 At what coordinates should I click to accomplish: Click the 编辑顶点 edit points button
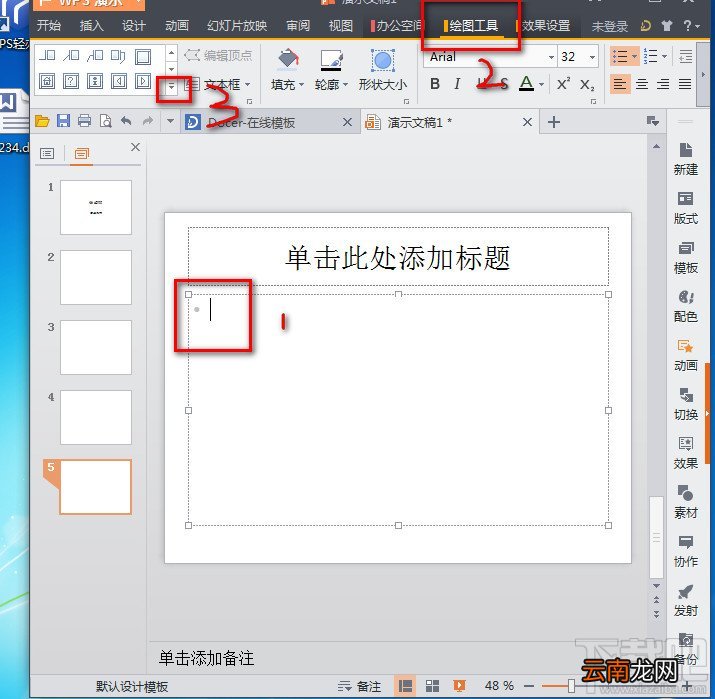coord(218,56)
